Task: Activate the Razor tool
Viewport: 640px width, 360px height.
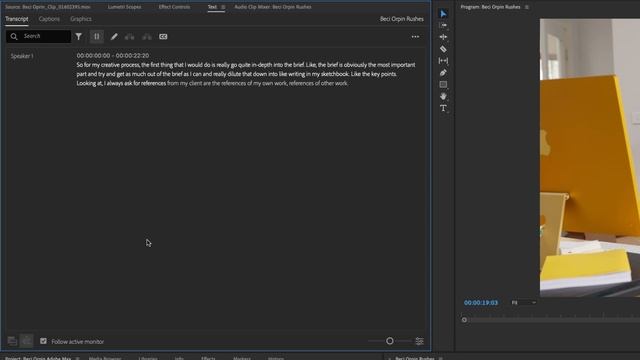Action: click(x=443, y=49)
